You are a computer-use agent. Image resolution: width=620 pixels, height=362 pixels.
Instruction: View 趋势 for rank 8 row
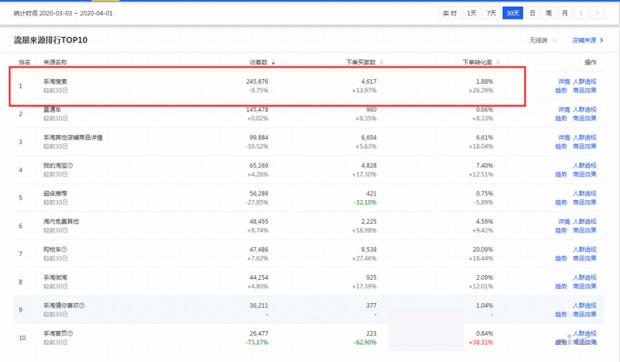coord(561,287)
